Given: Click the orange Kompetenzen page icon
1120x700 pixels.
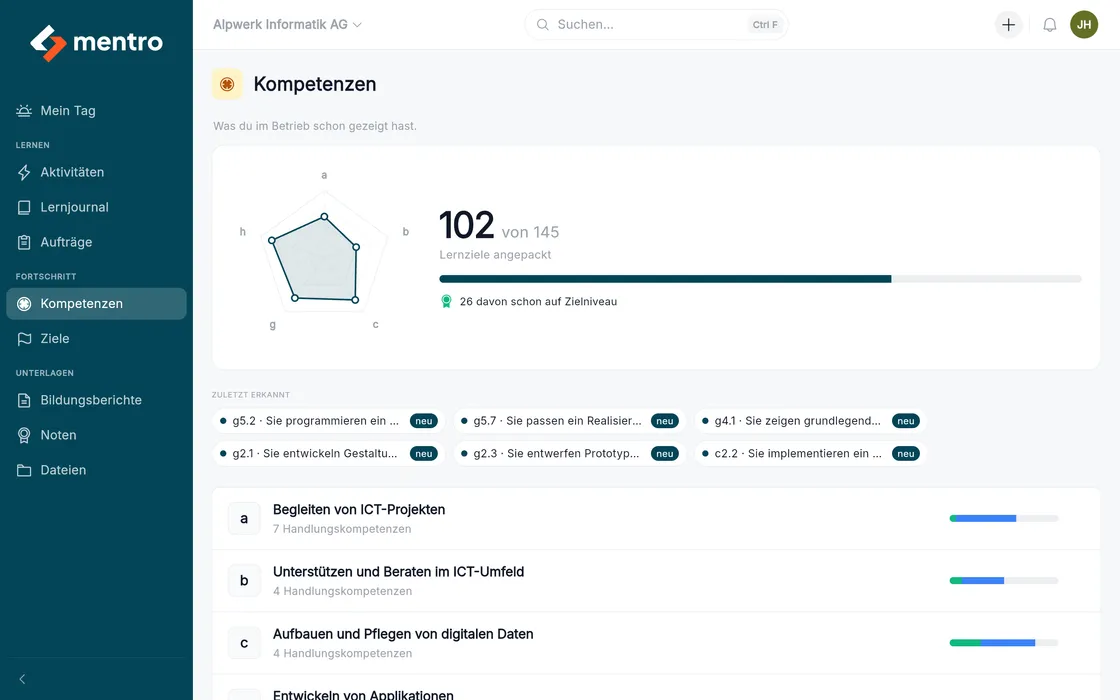Looking at the screenshot, I should (x=227, y=84).
